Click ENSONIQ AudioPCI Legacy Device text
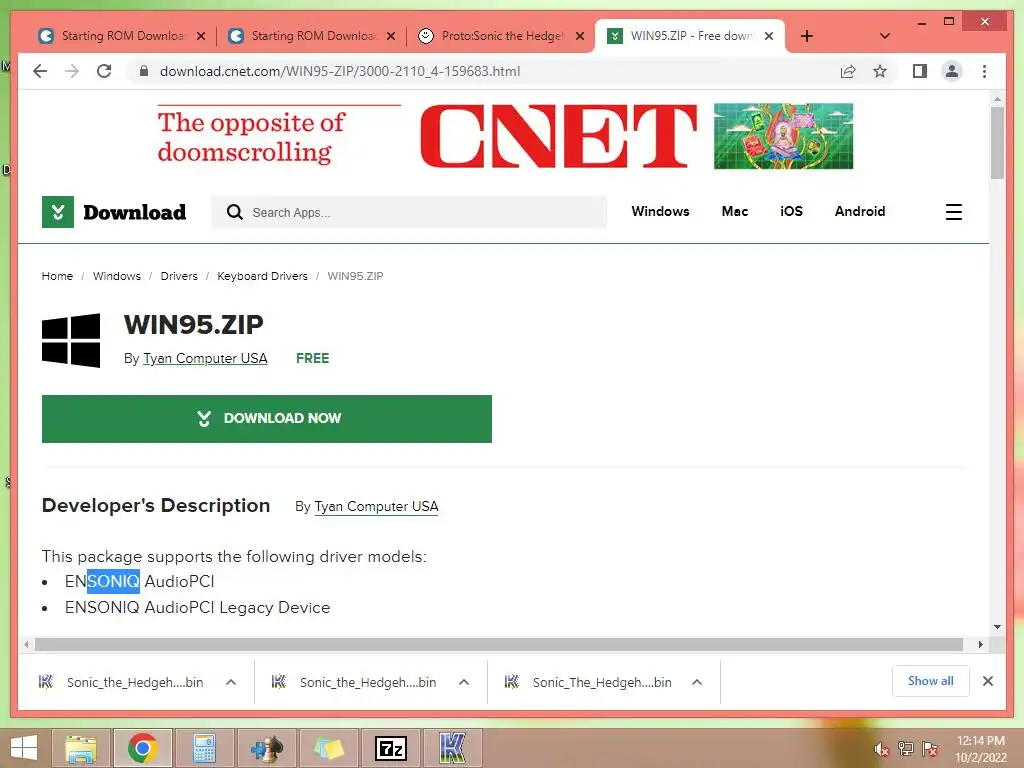This screenshot has height=768, width=1024. click(197, 607)
